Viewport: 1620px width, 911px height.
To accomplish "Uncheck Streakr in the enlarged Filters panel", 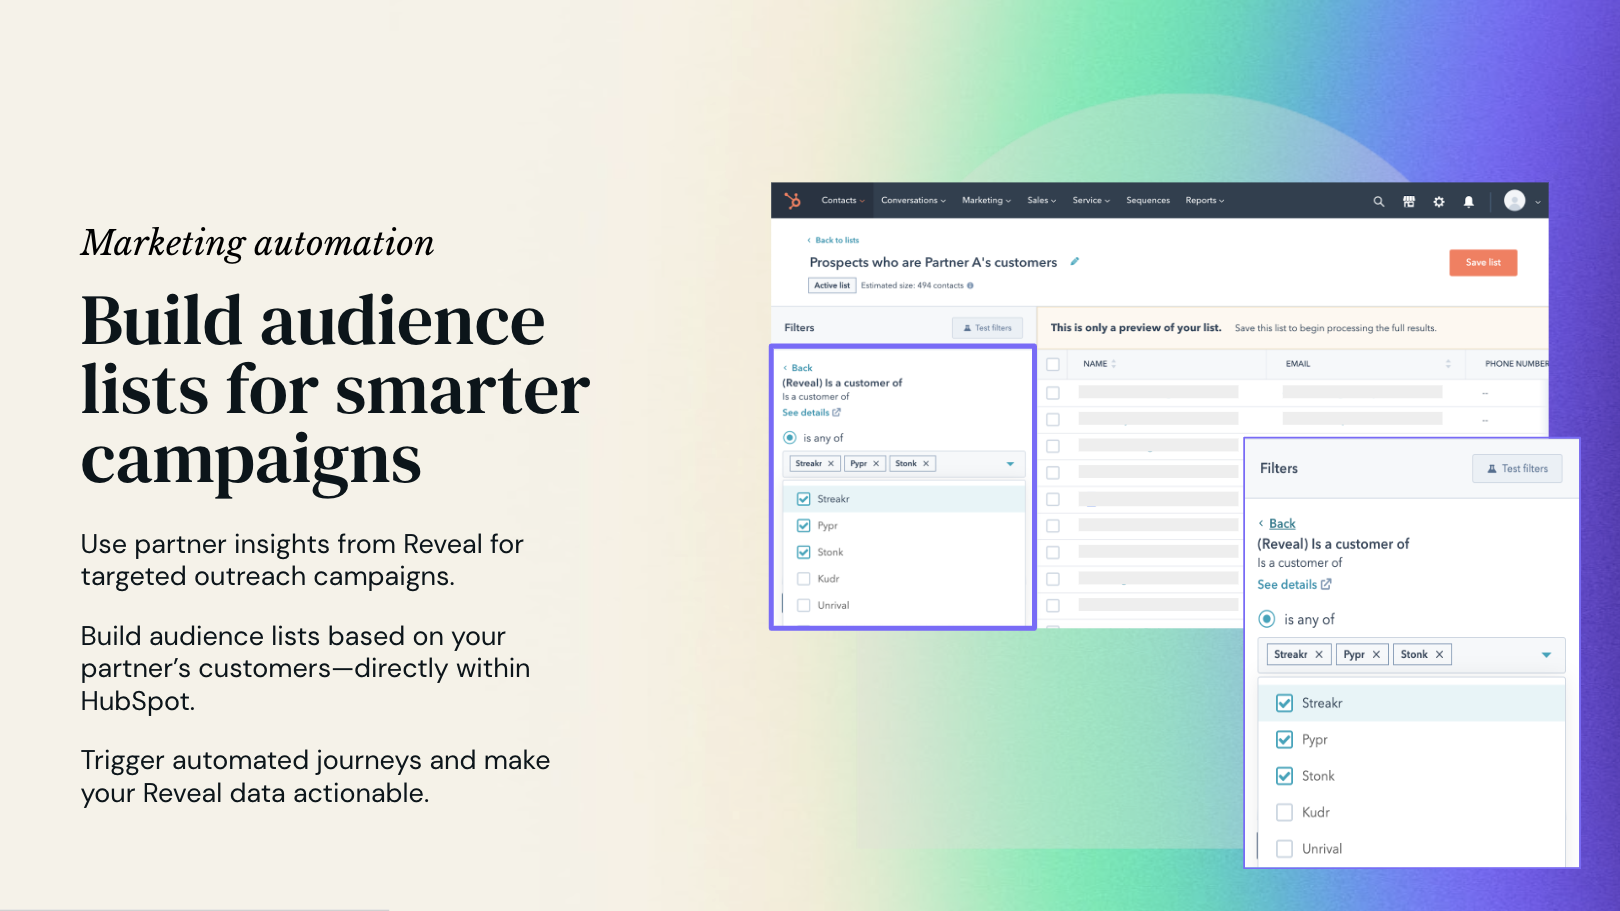I will 1285,703.
